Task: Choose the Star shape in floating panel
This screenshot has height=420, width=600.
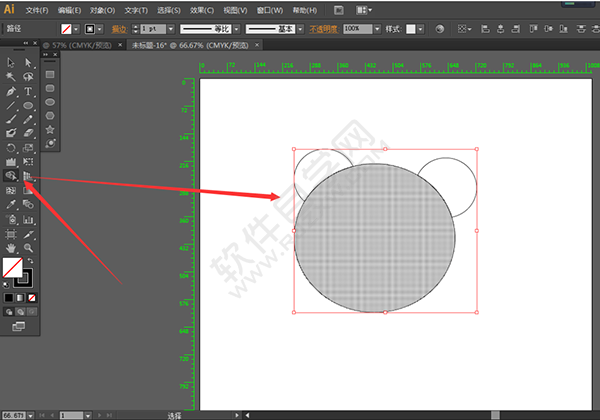Action: 50,129
